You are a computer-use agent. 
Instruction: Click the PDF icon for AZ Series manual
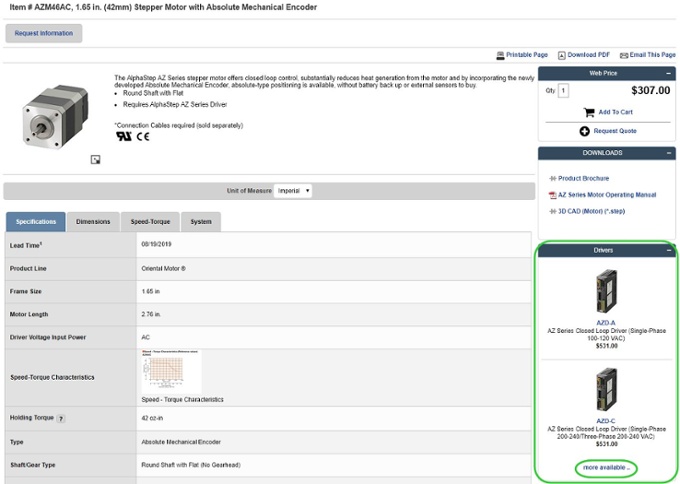click(552, 195)
